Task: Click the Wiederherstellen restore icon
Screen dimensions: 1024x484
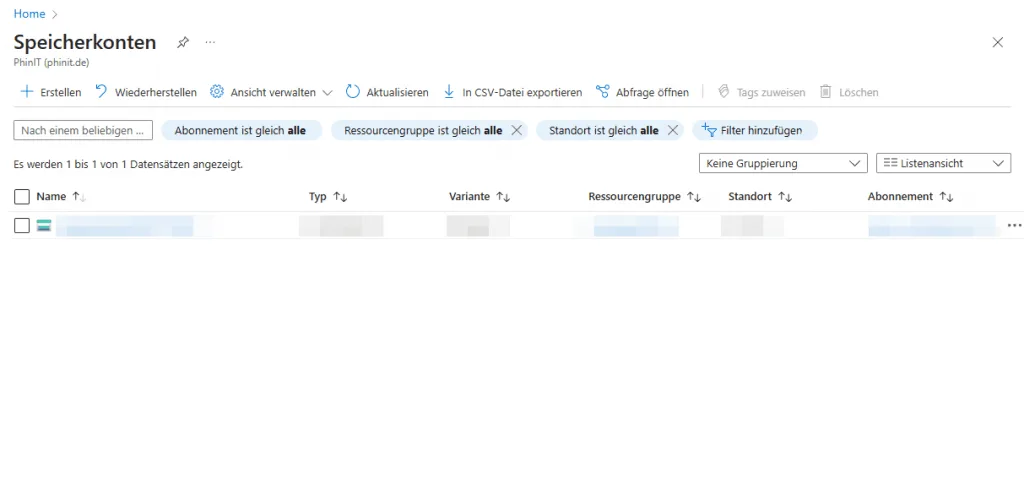Action: pos(101,92)
